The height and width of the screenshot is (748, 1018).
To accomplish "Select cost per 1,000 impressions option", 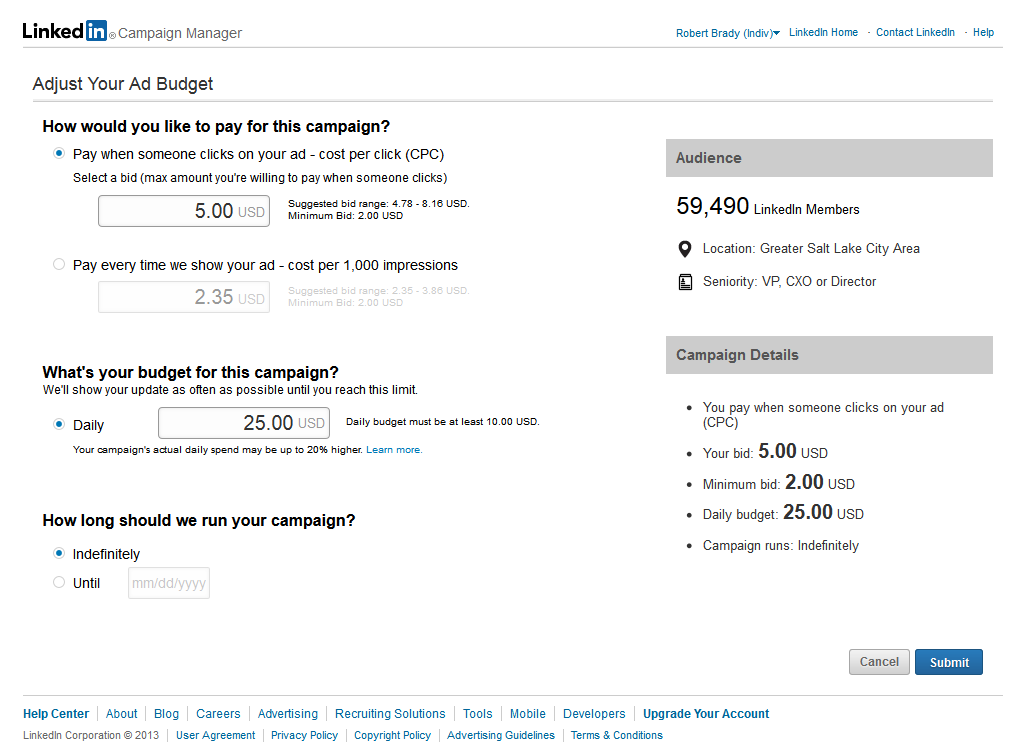I will pyautogui.click(x=59, y=264).
